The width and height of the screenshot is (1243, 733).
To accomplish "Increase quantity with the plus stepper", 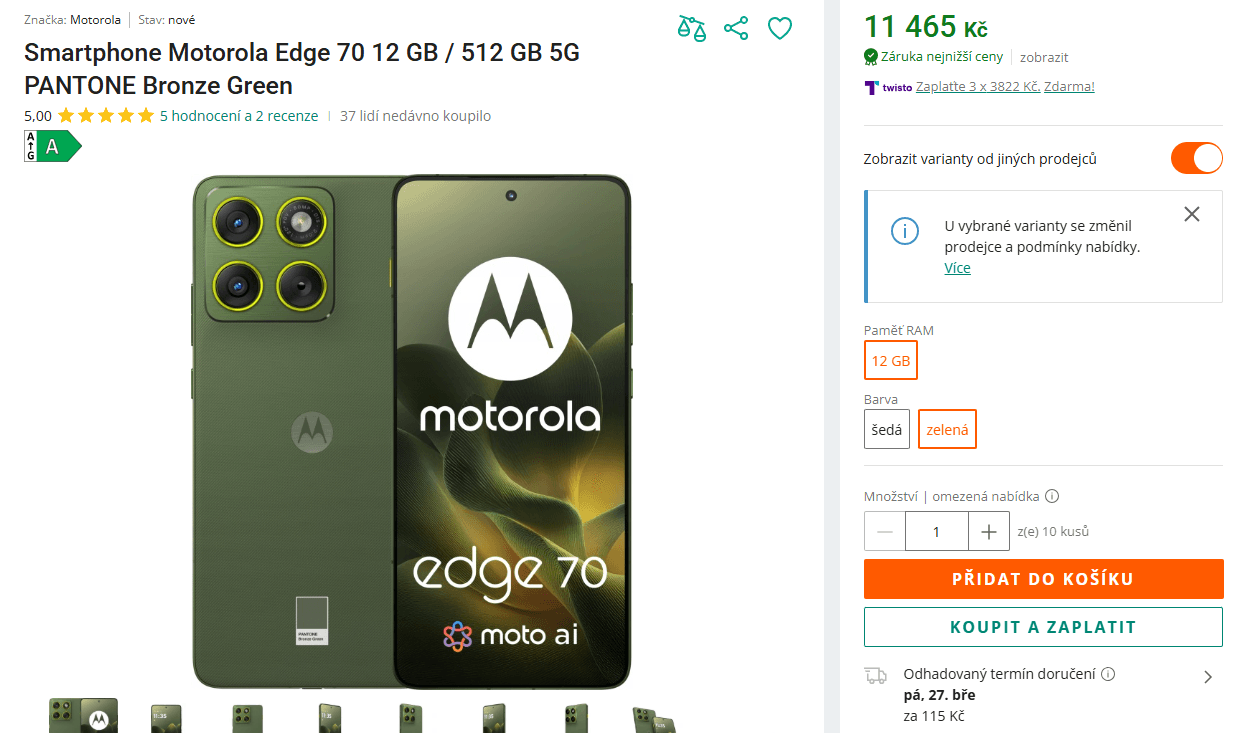I will point(989,531).
